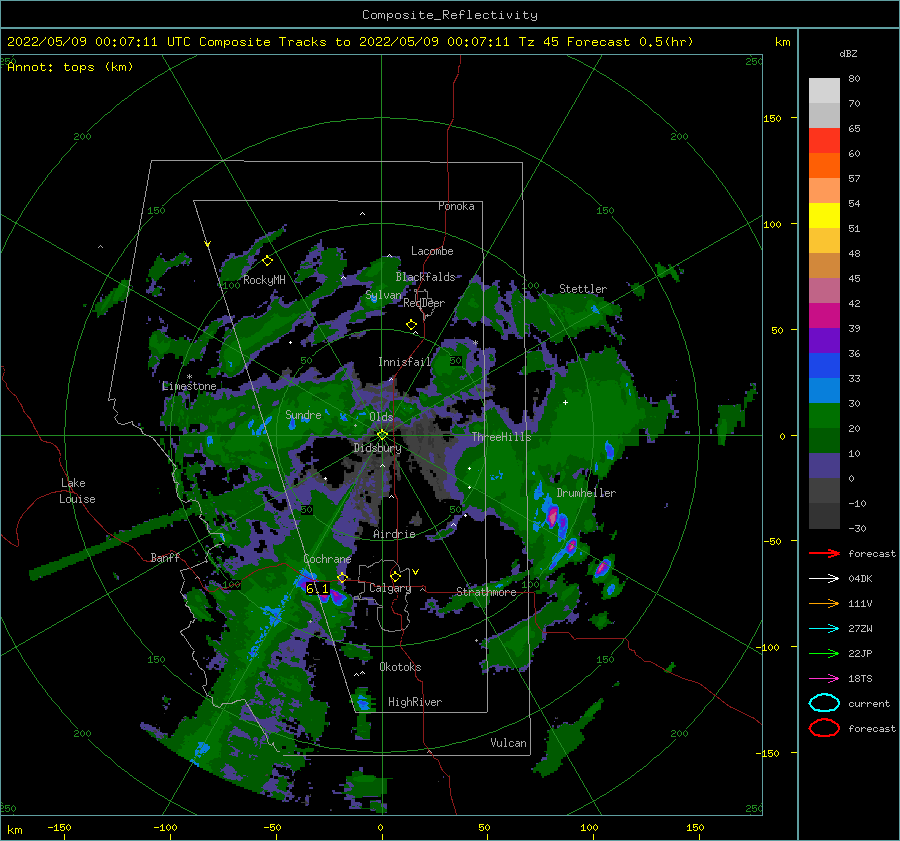Viewport: 900px width, 841px height.
Task: Pick the red 60-65 dBZ swatch
Action: (x=824, y=140)
